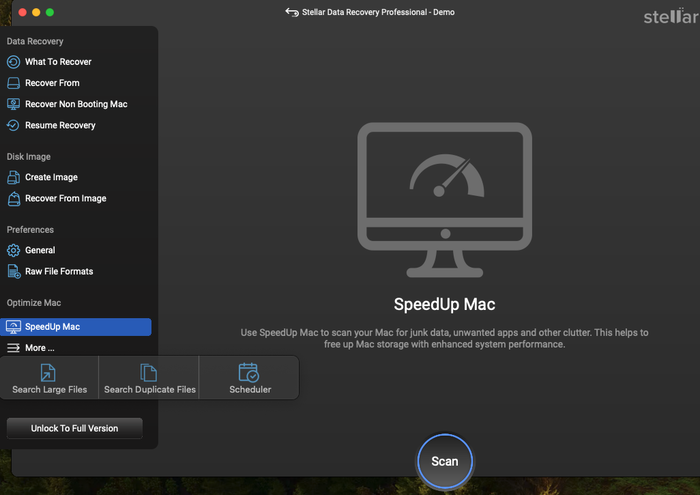700x495 pixels.
Task: Click the Scheduler calendar icon
Action: tap(249, 373)
